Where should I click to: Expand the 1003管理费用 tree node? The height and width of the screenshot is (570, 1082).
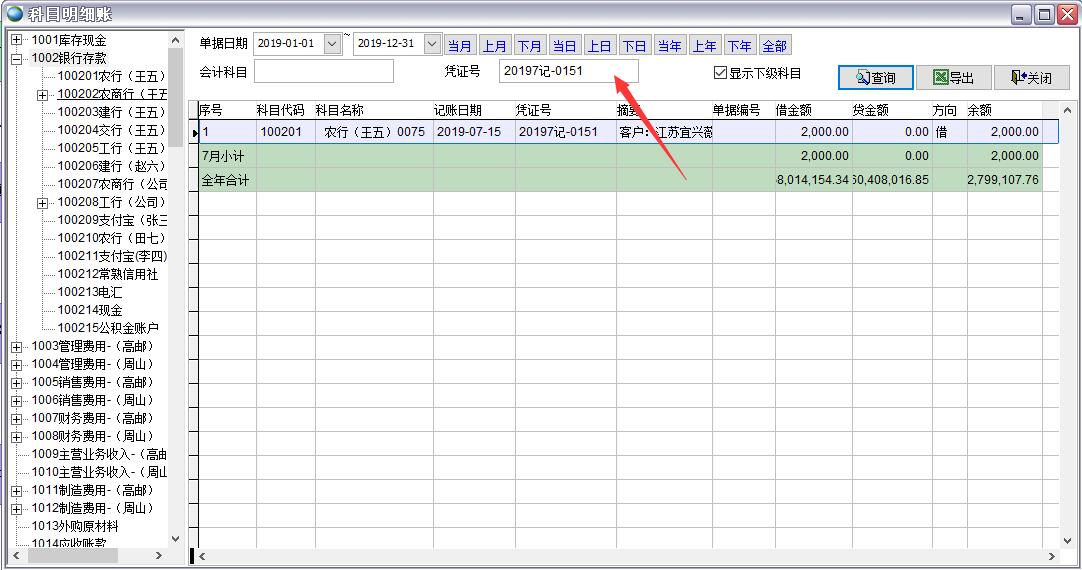click(16, 346)
